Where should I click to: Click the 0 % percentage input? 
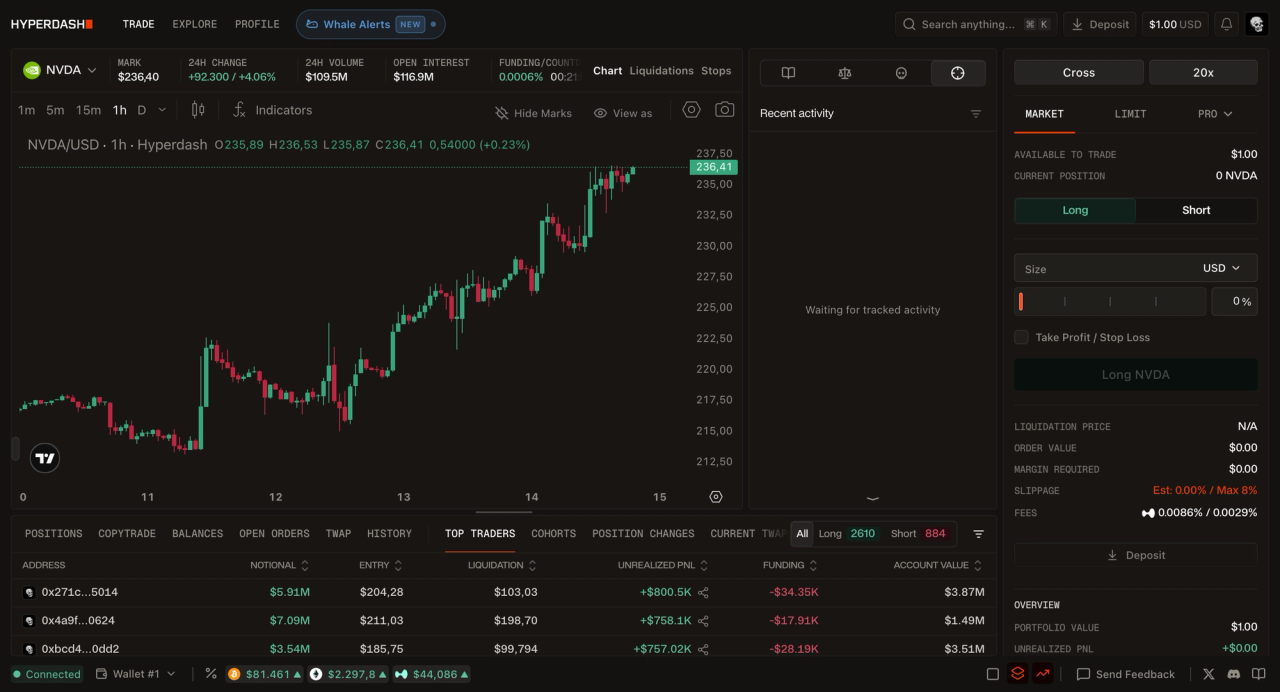click(x=1234, y=301)
